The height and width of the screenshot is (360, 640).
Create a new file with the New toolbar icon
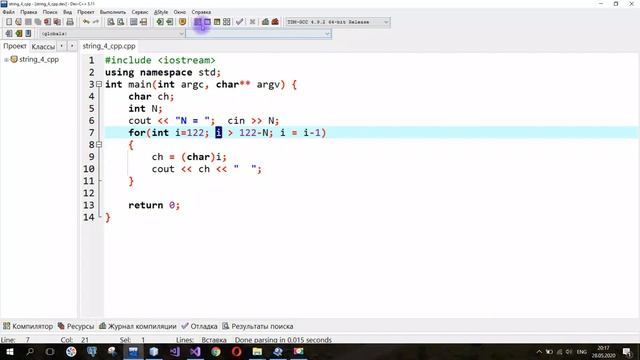[9, 22]
